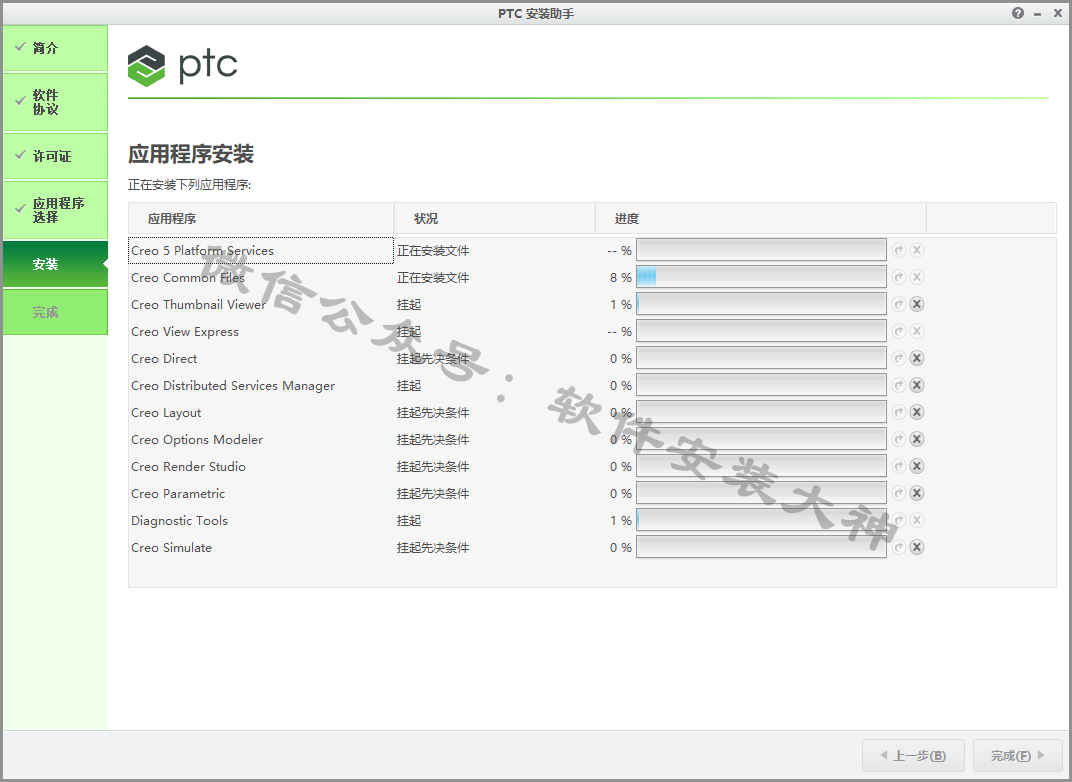Click the 挂起 status of Diagnostic Tools

click(409, 521)
